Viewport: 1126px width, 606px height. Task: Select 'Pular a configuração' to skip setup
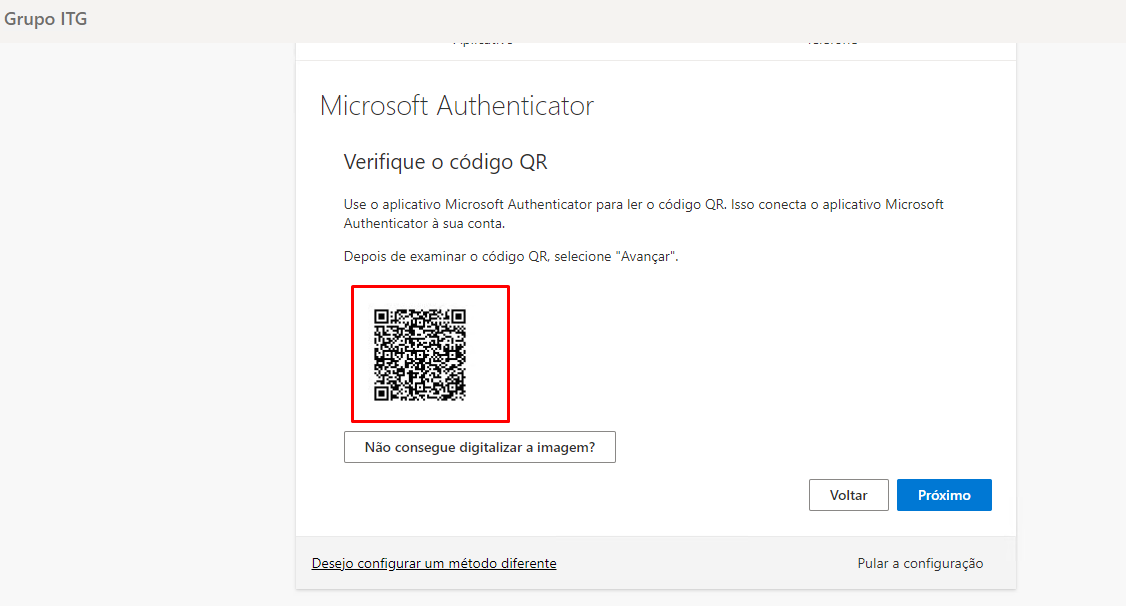920,563
